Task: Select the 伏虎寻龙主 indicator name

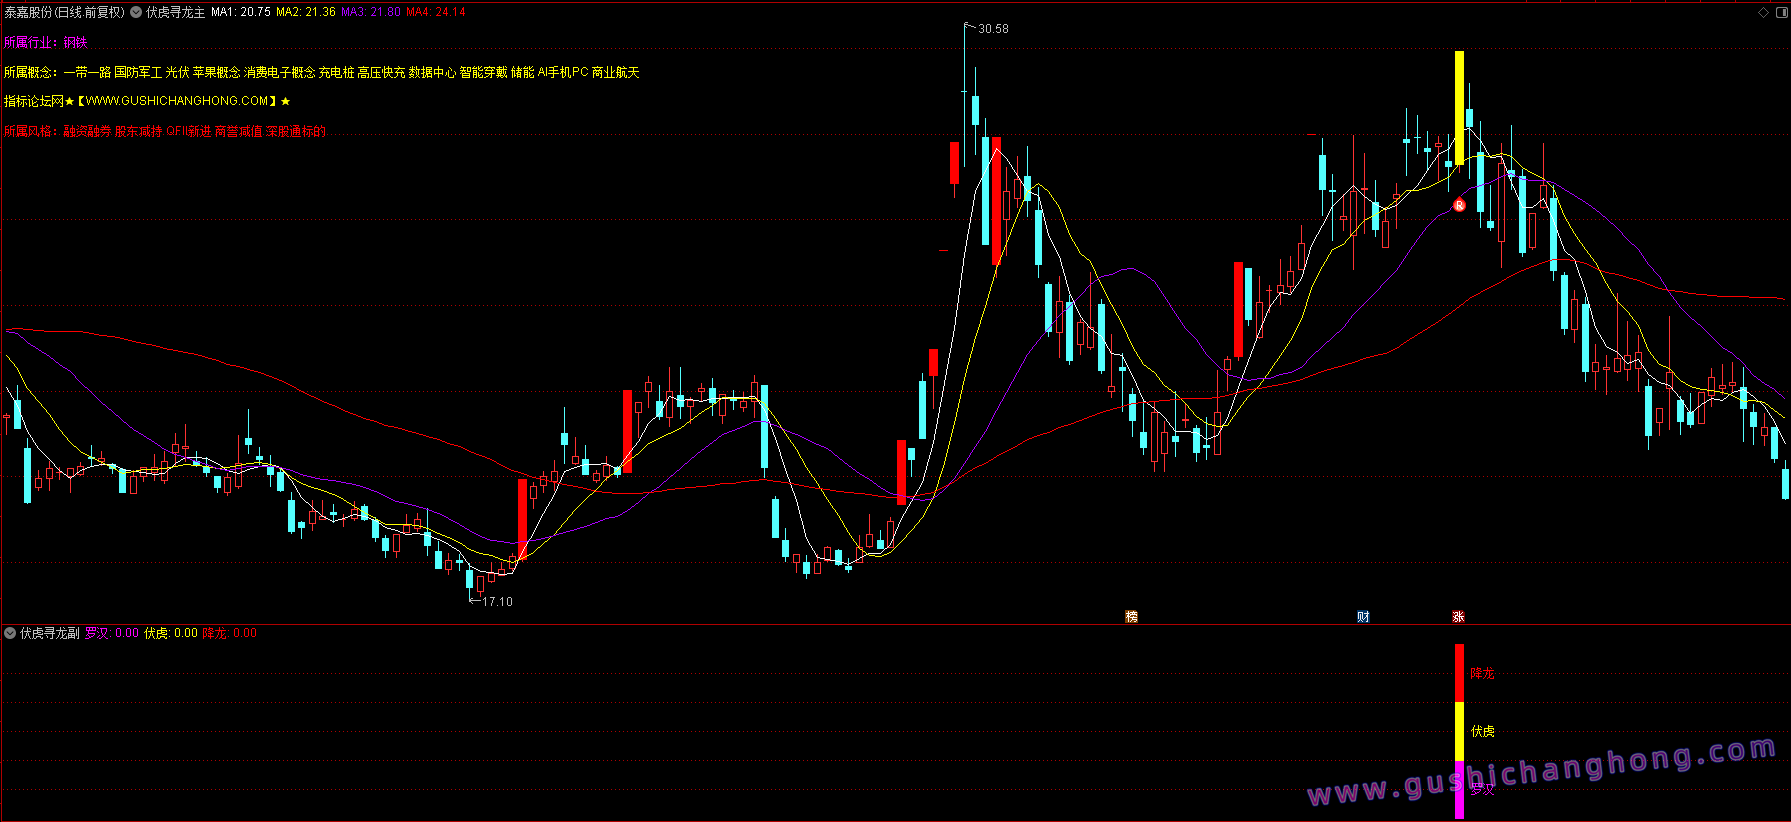Action: 175,12
